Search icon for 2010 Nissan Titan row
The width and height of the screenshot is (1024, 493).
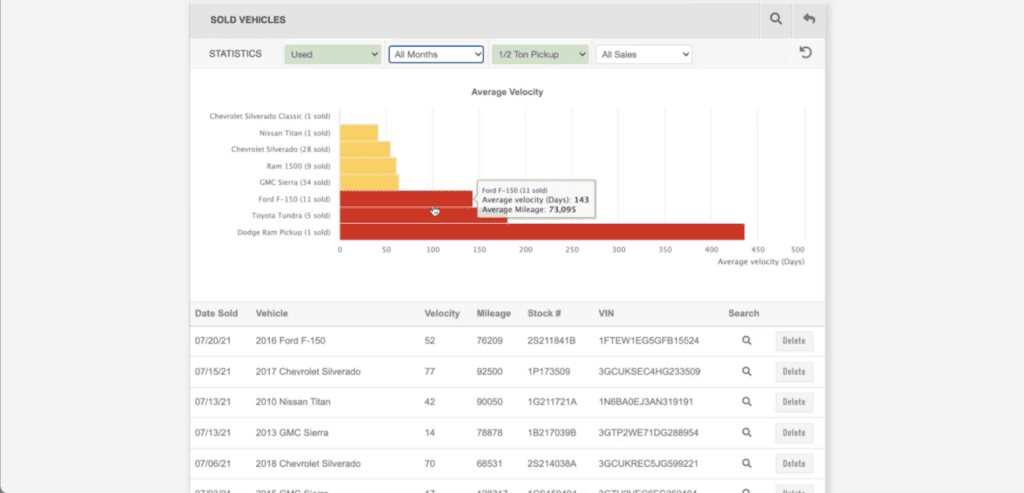(746, 402)
